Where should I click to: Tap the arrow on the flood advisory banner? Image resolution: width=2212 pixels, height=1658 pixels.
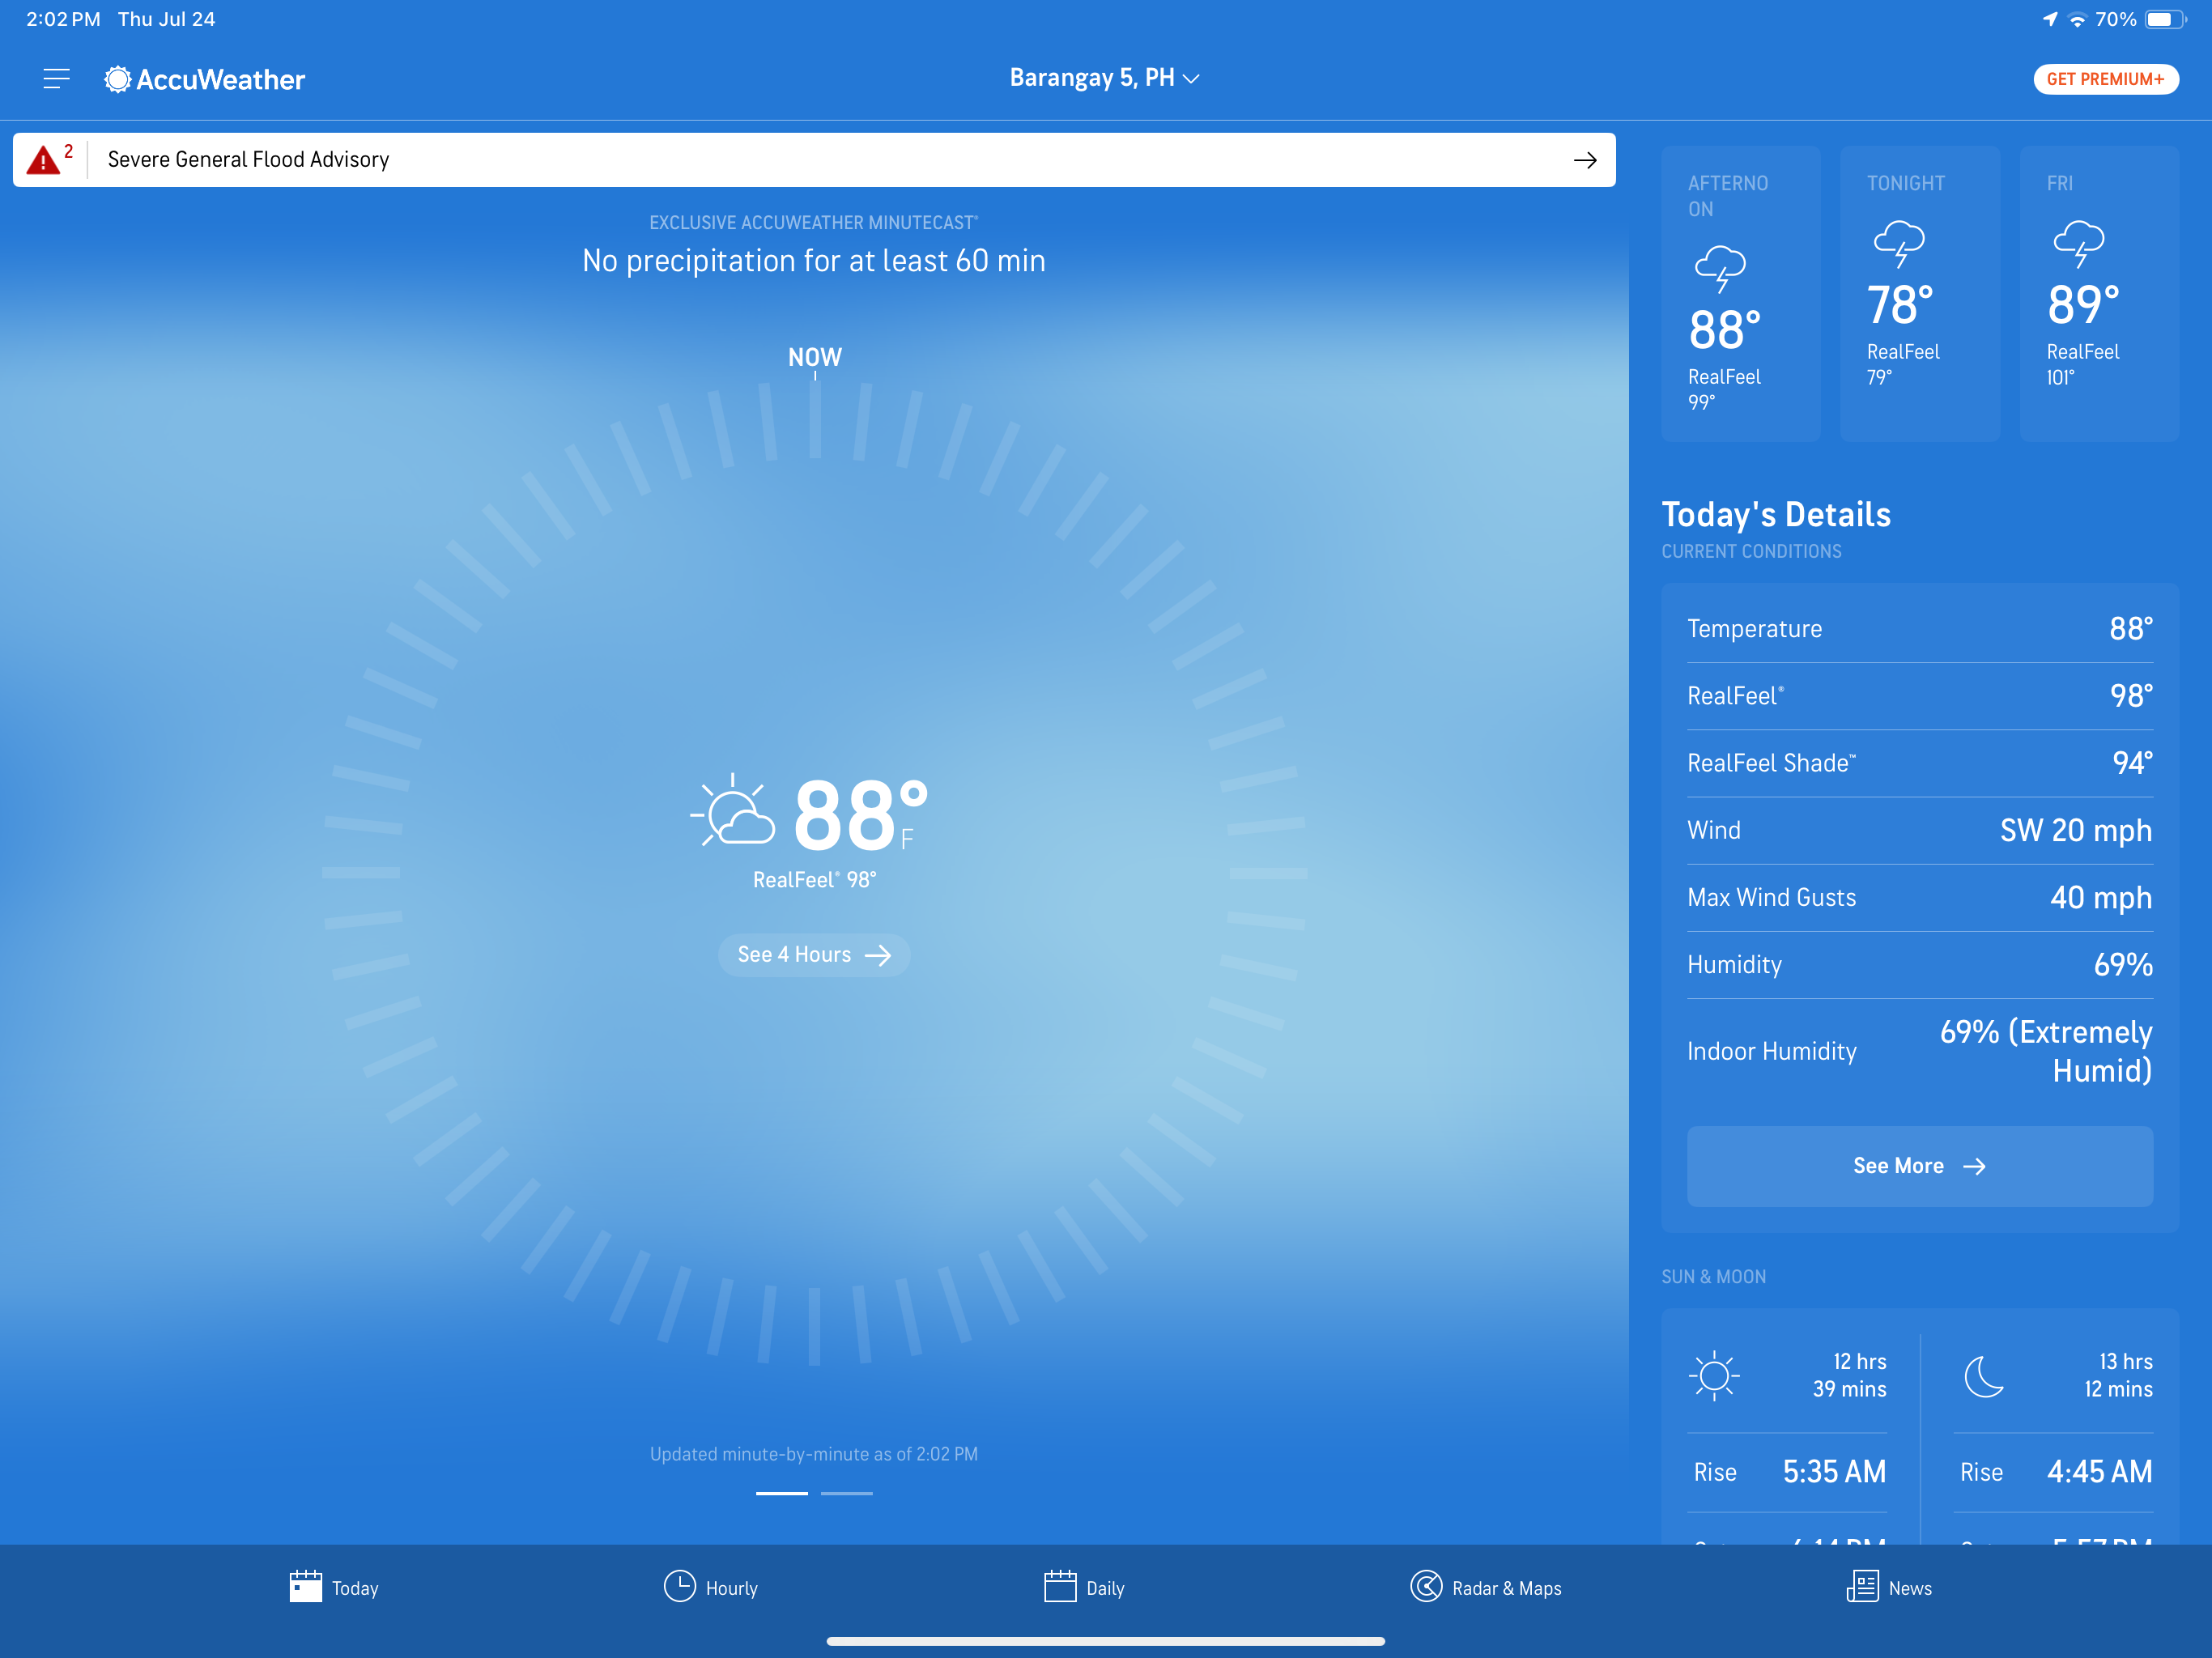(1585, 160)
